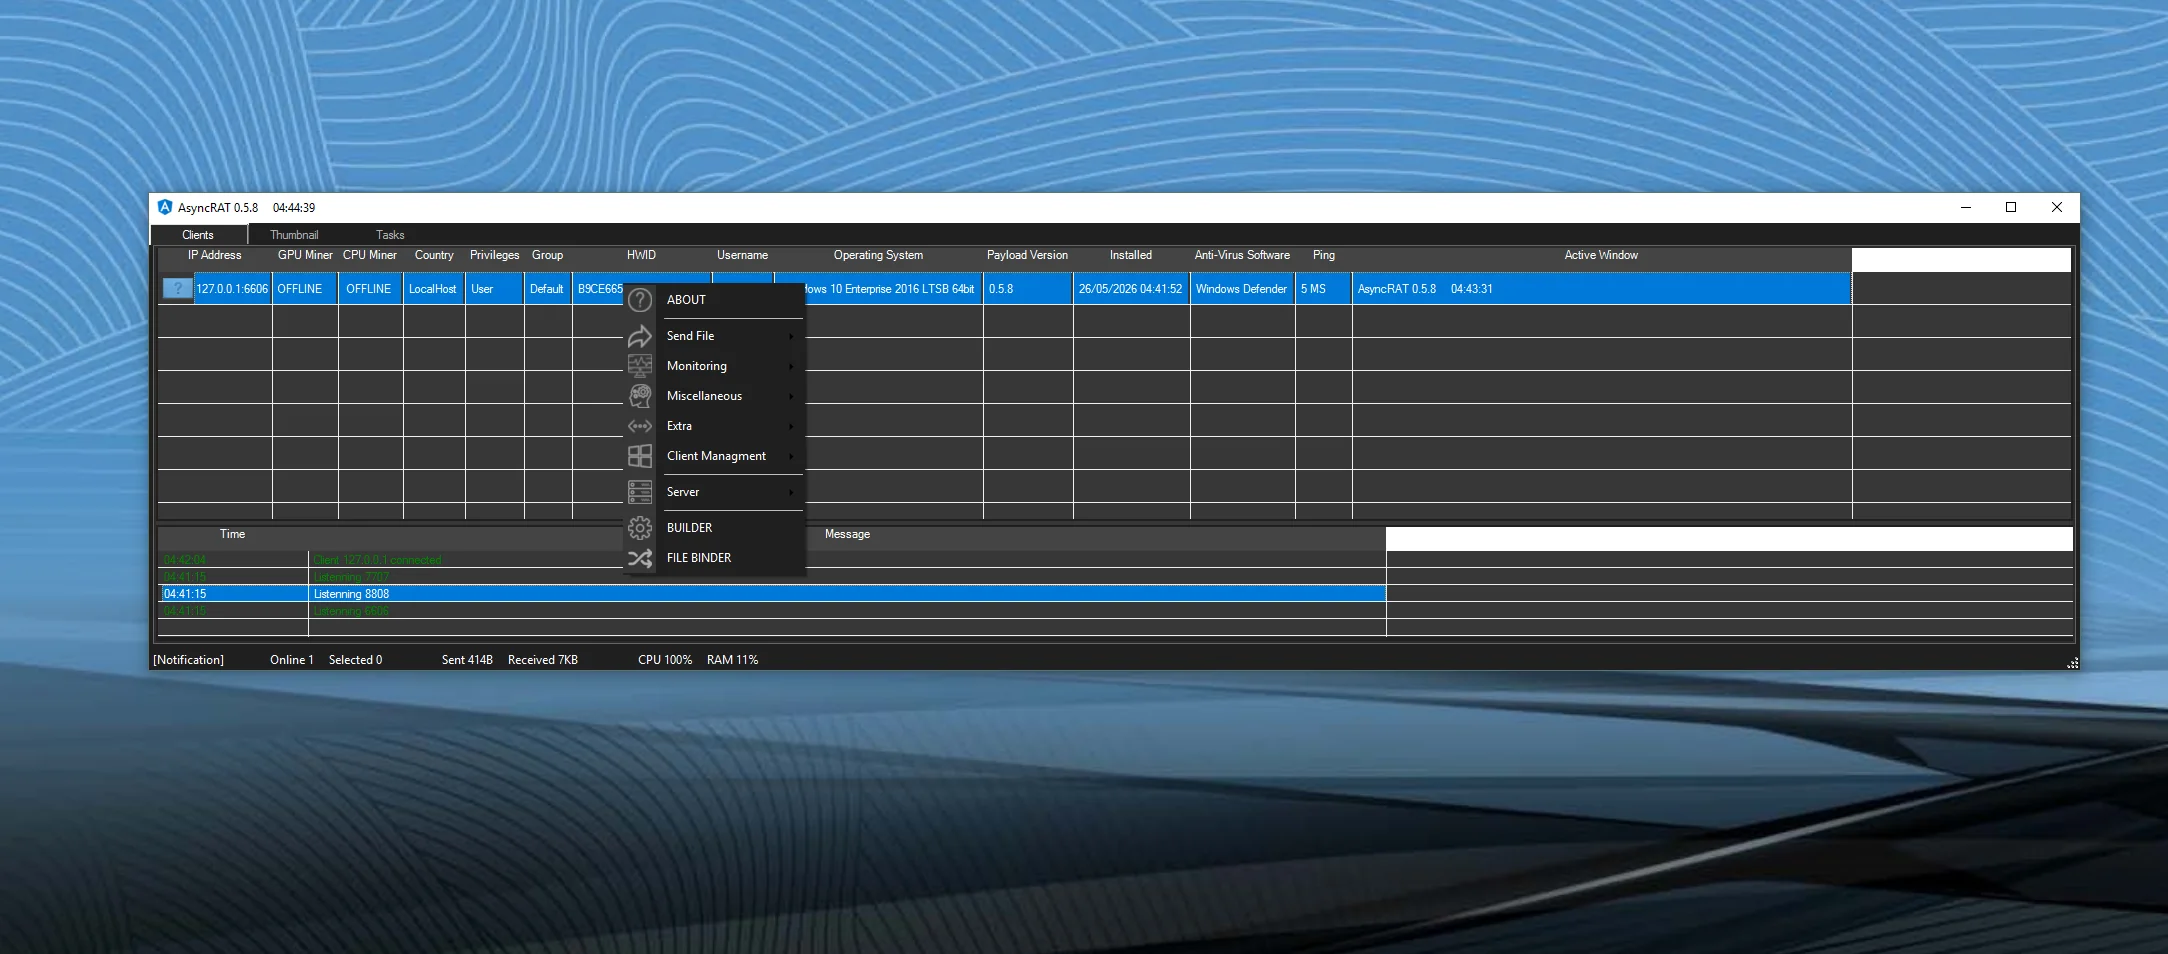
Task: Click the Anti-Virus Software column header
Action: (x=1243, y=255)
